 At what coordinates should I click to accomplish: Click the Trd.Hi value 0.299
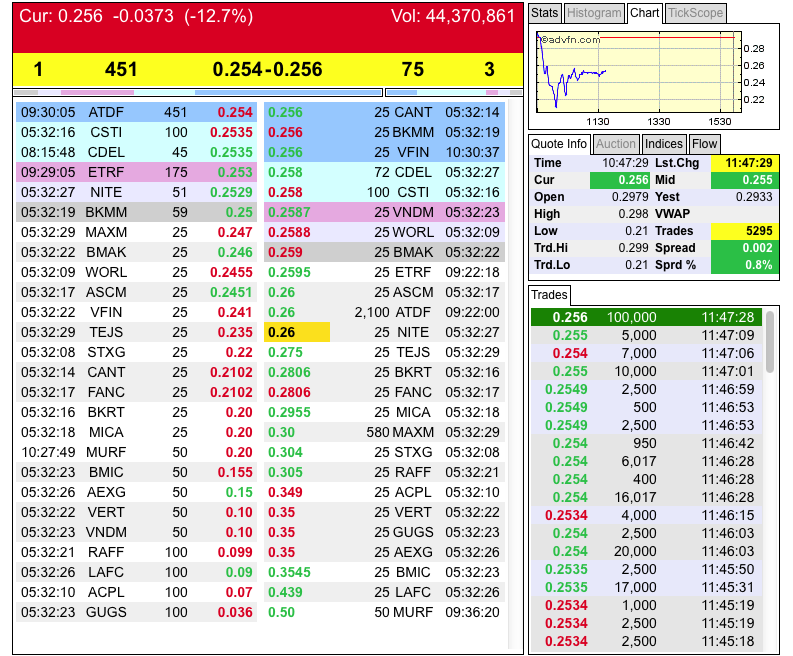(633, 248)
